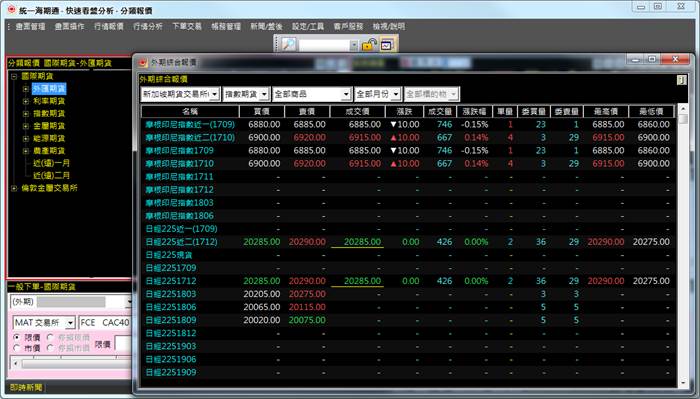Select 近(連)一月 in the category tree
Screen dimensions: 700x399
pyautogui.click(x=51, y=163)
